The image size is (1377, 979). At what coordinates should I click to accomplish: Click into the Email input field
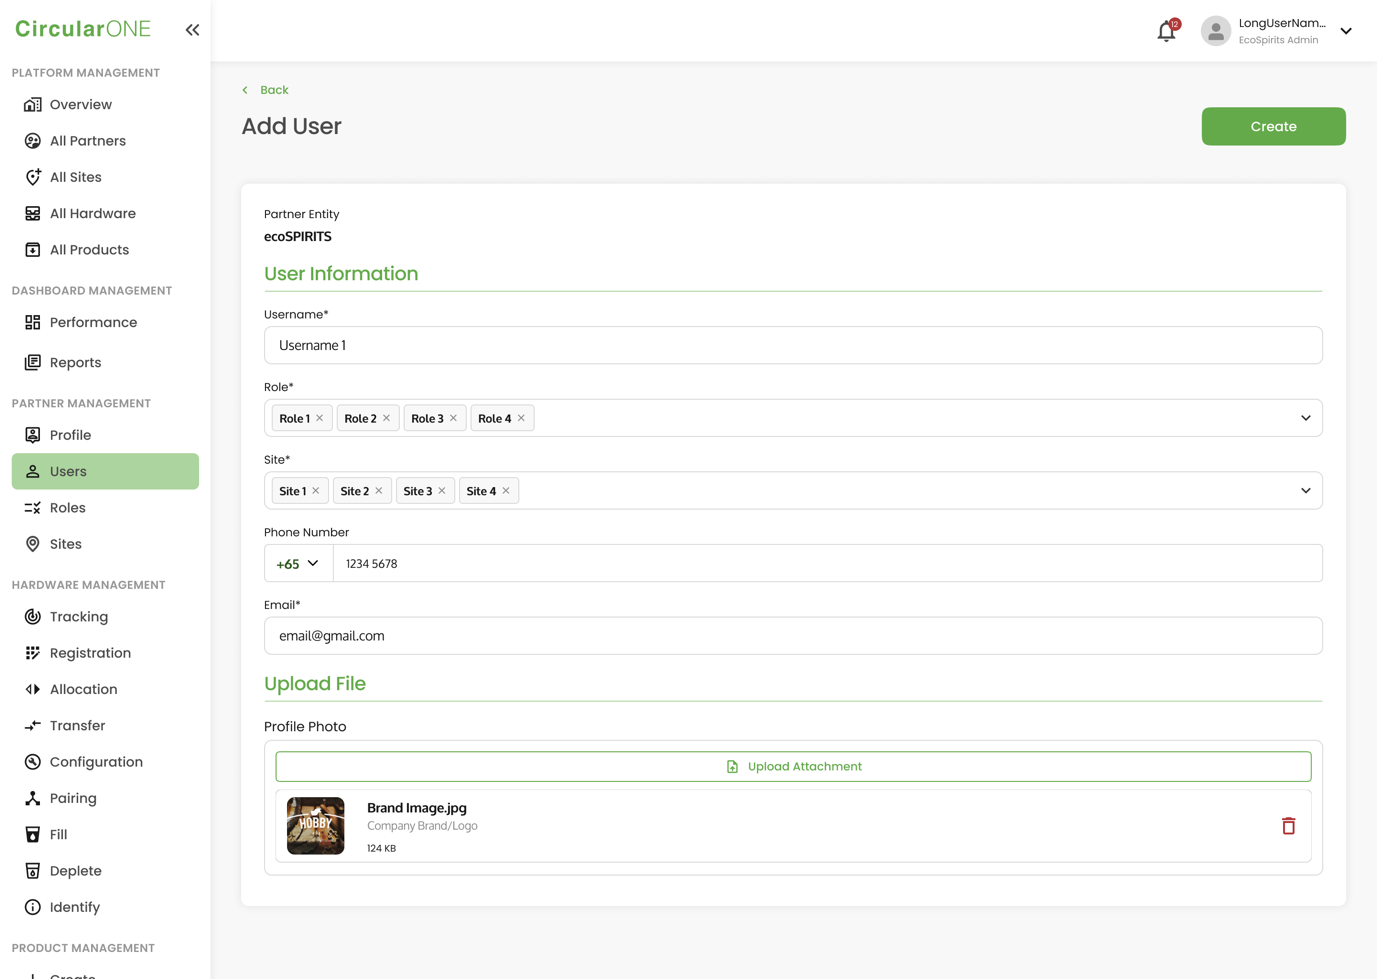point(793,636)
